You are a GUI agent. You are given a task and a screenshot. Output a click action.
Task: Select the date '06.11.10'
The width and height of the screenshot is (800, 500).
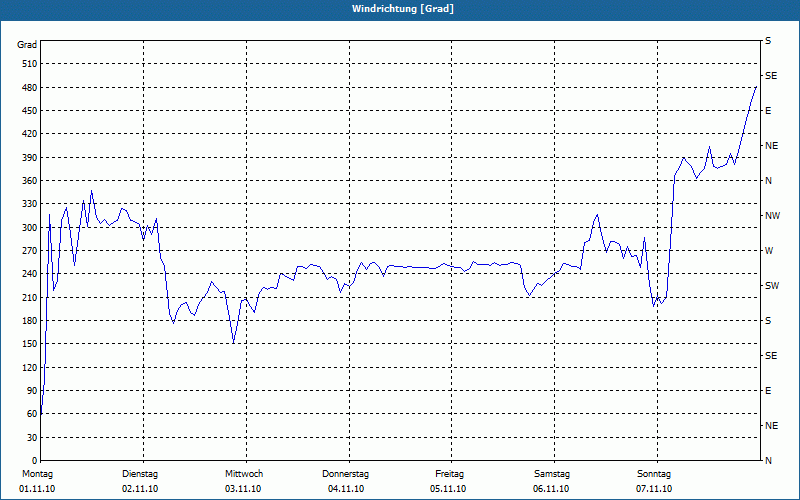click(x=551, y=489)
